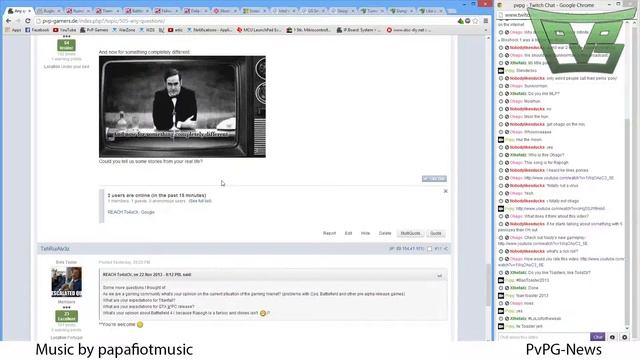Focus the Twitch chat message input
The image size is (640, 360).
coord(543,337)
